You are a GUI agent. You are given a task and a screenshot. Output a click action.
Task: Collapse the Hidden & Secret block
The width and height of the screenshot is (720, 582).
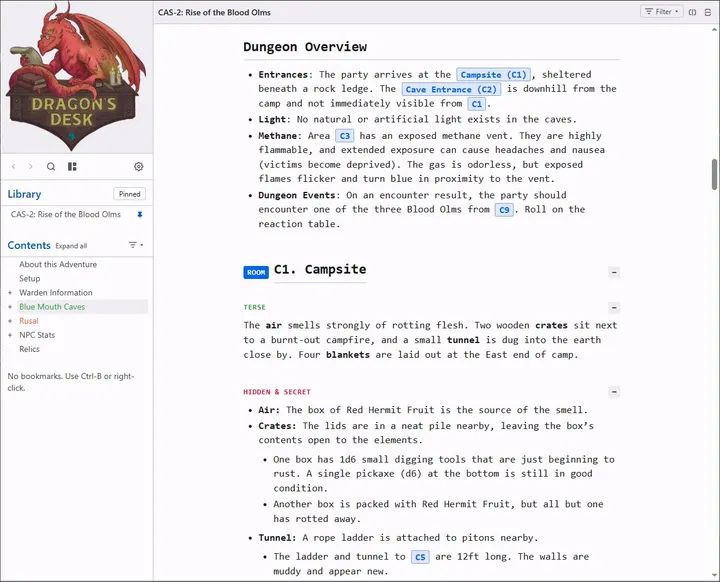click(614, 392)
